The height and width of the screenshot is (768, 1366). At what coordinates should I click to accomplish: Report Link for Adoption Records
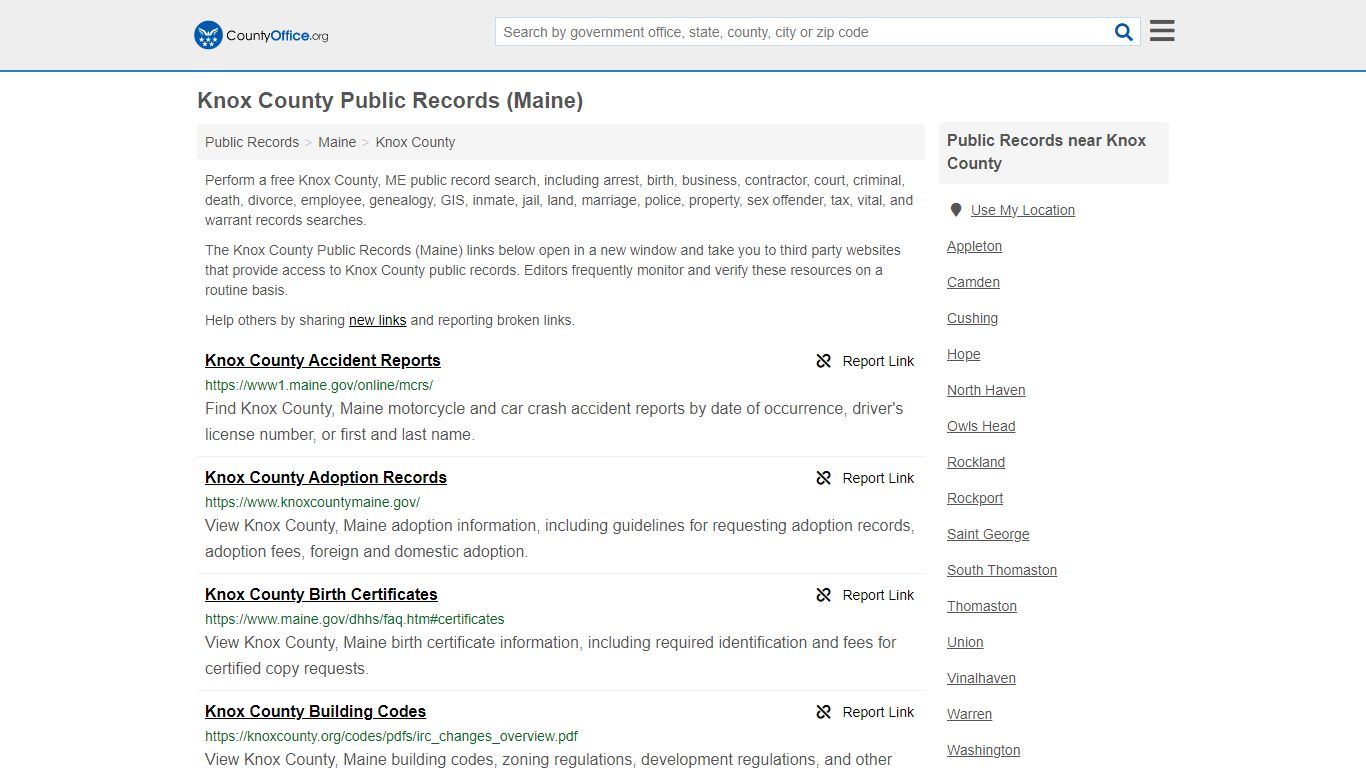click(878, 478)
